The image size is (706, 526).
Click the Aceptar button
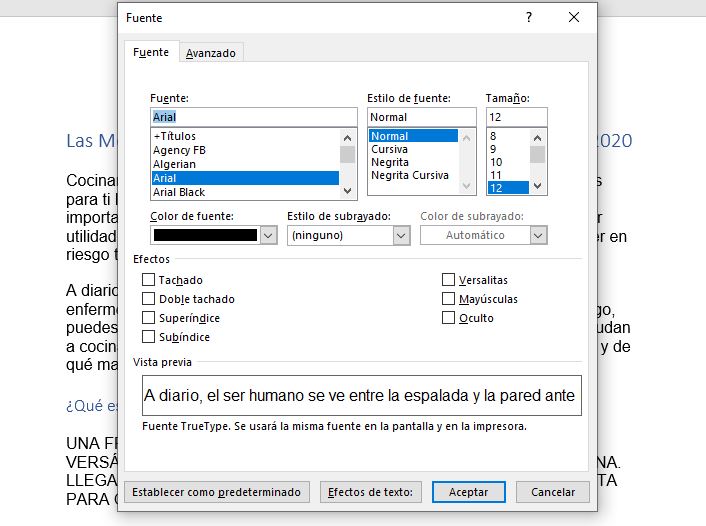tap(468, 492)
